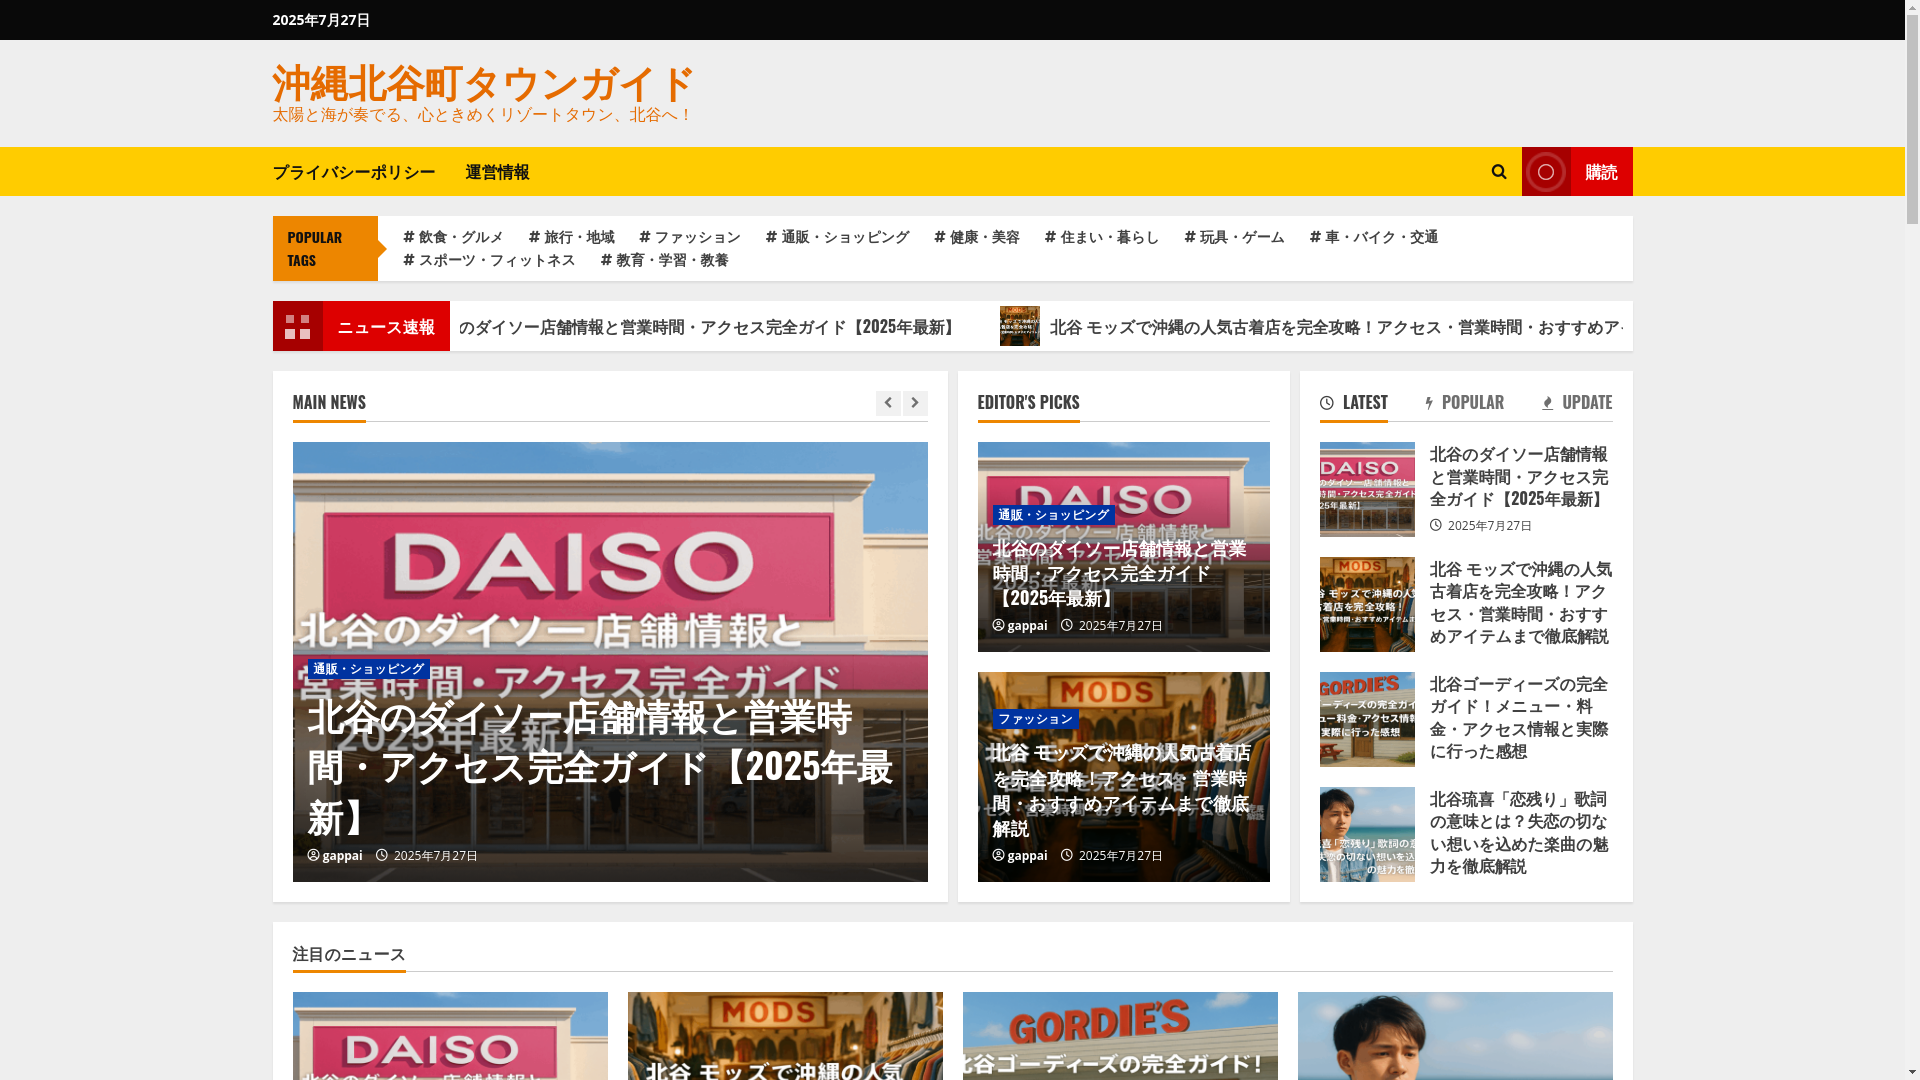Click the ニュース速報 label

[x=386, y=327]
